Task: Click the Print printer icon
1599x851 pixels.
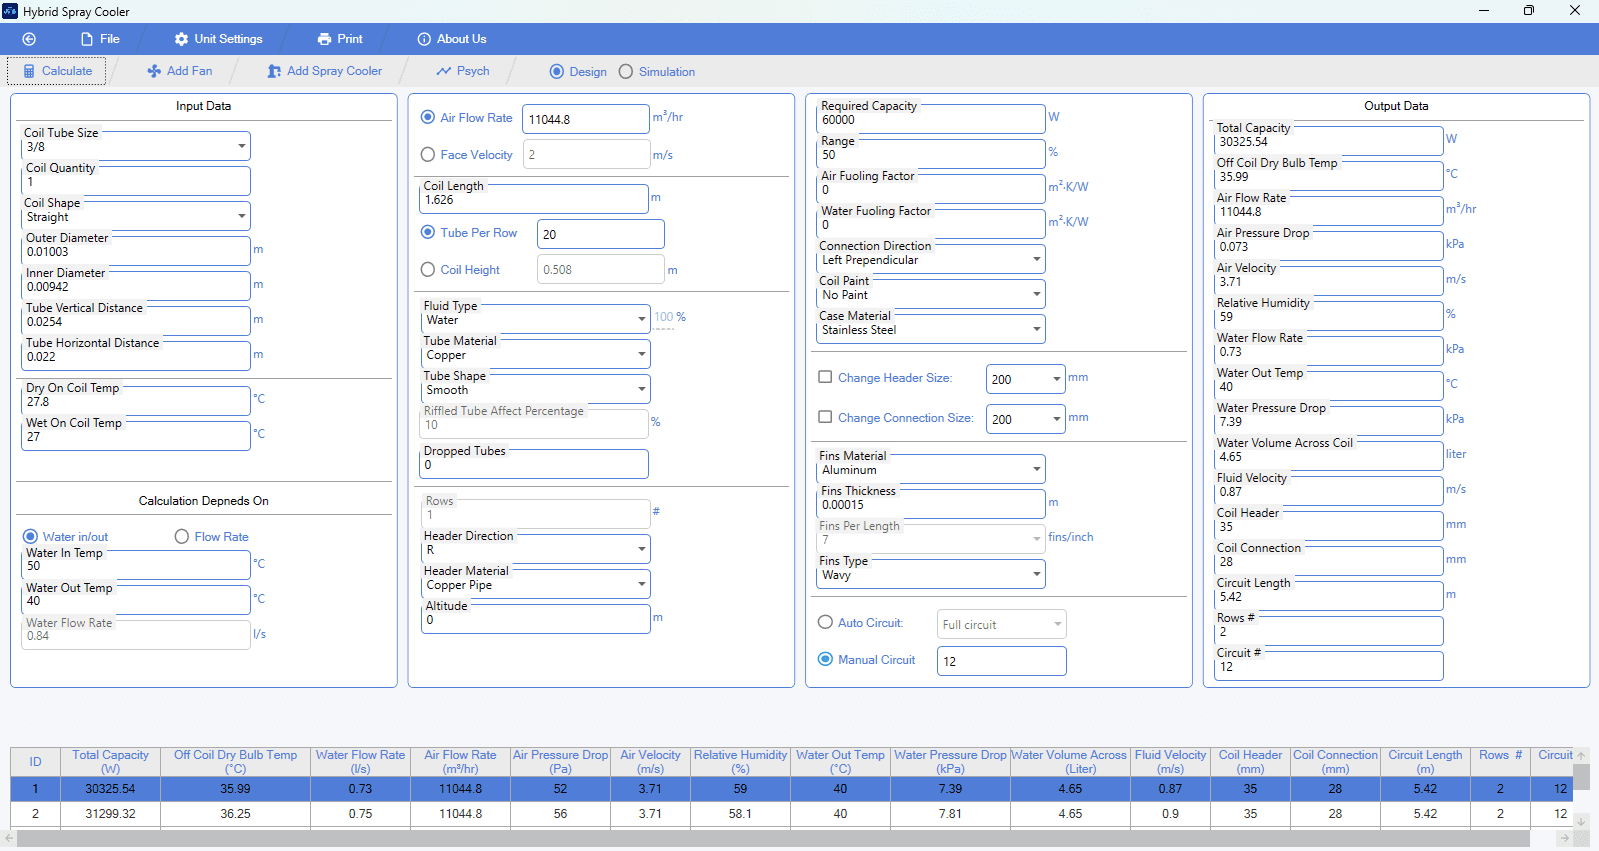Action: 324,39
